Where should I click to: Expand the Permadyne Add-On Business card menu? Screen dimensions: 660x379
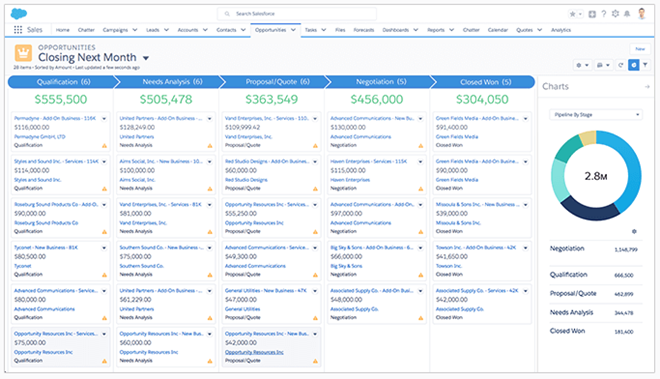click(104, 119)
